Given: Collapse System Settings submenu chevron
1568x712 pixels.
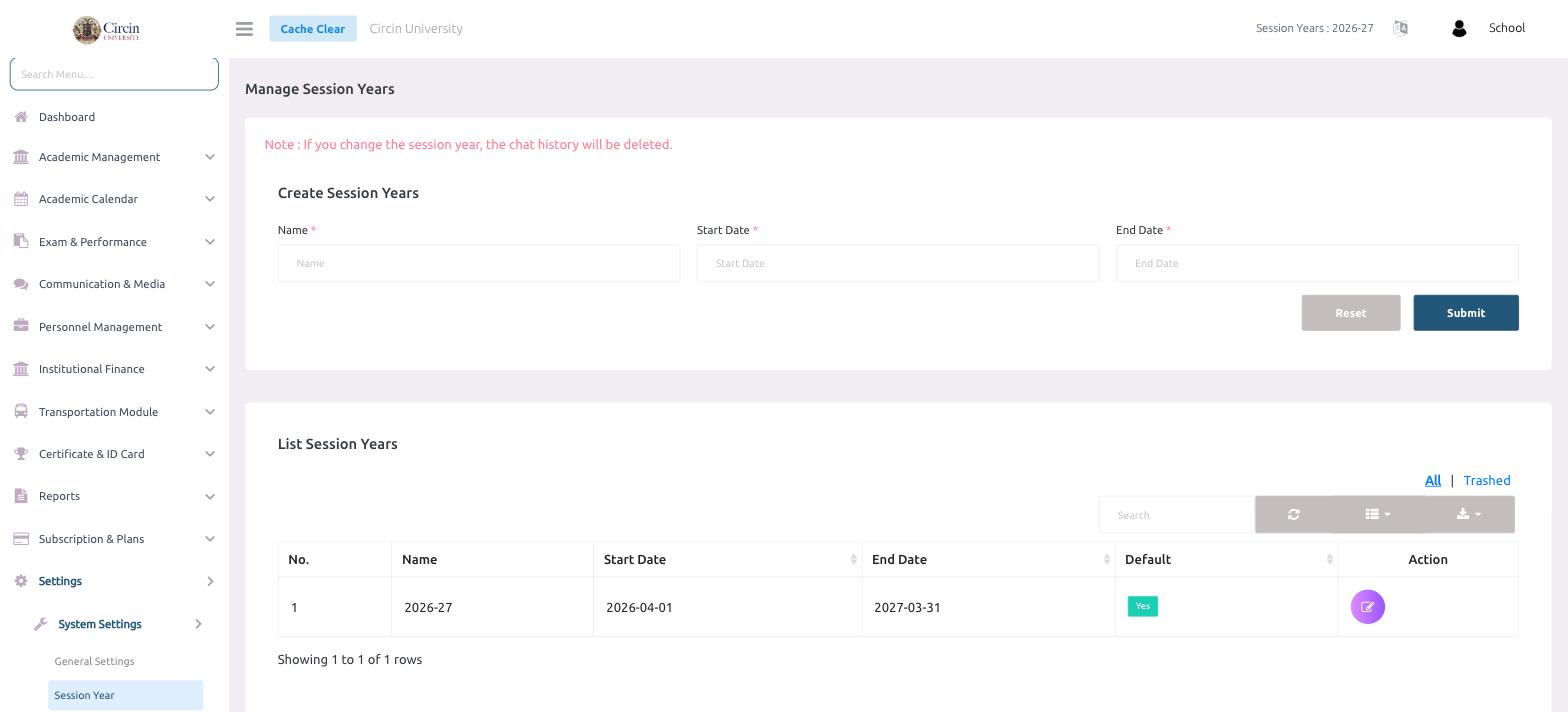Looking at the screenshot, I should [198, 624].
